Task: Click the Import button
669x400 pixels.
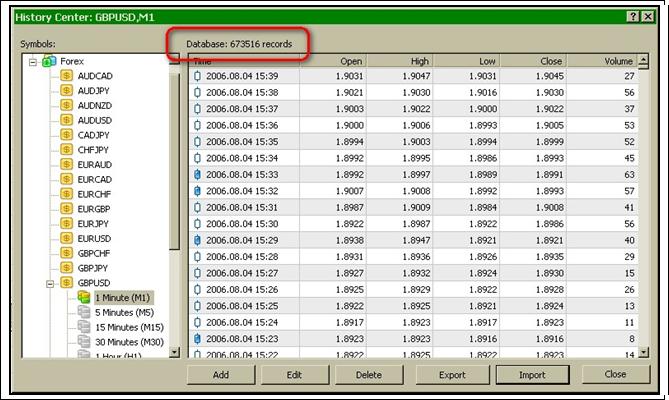Action: (531, 375)
